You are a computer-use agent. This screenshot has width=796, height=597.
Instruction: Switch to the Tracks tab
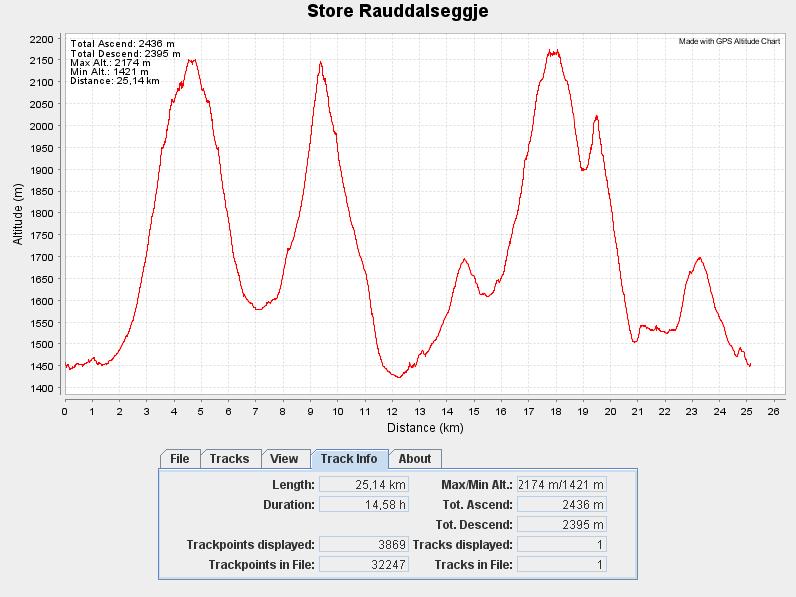coord(231,459)
